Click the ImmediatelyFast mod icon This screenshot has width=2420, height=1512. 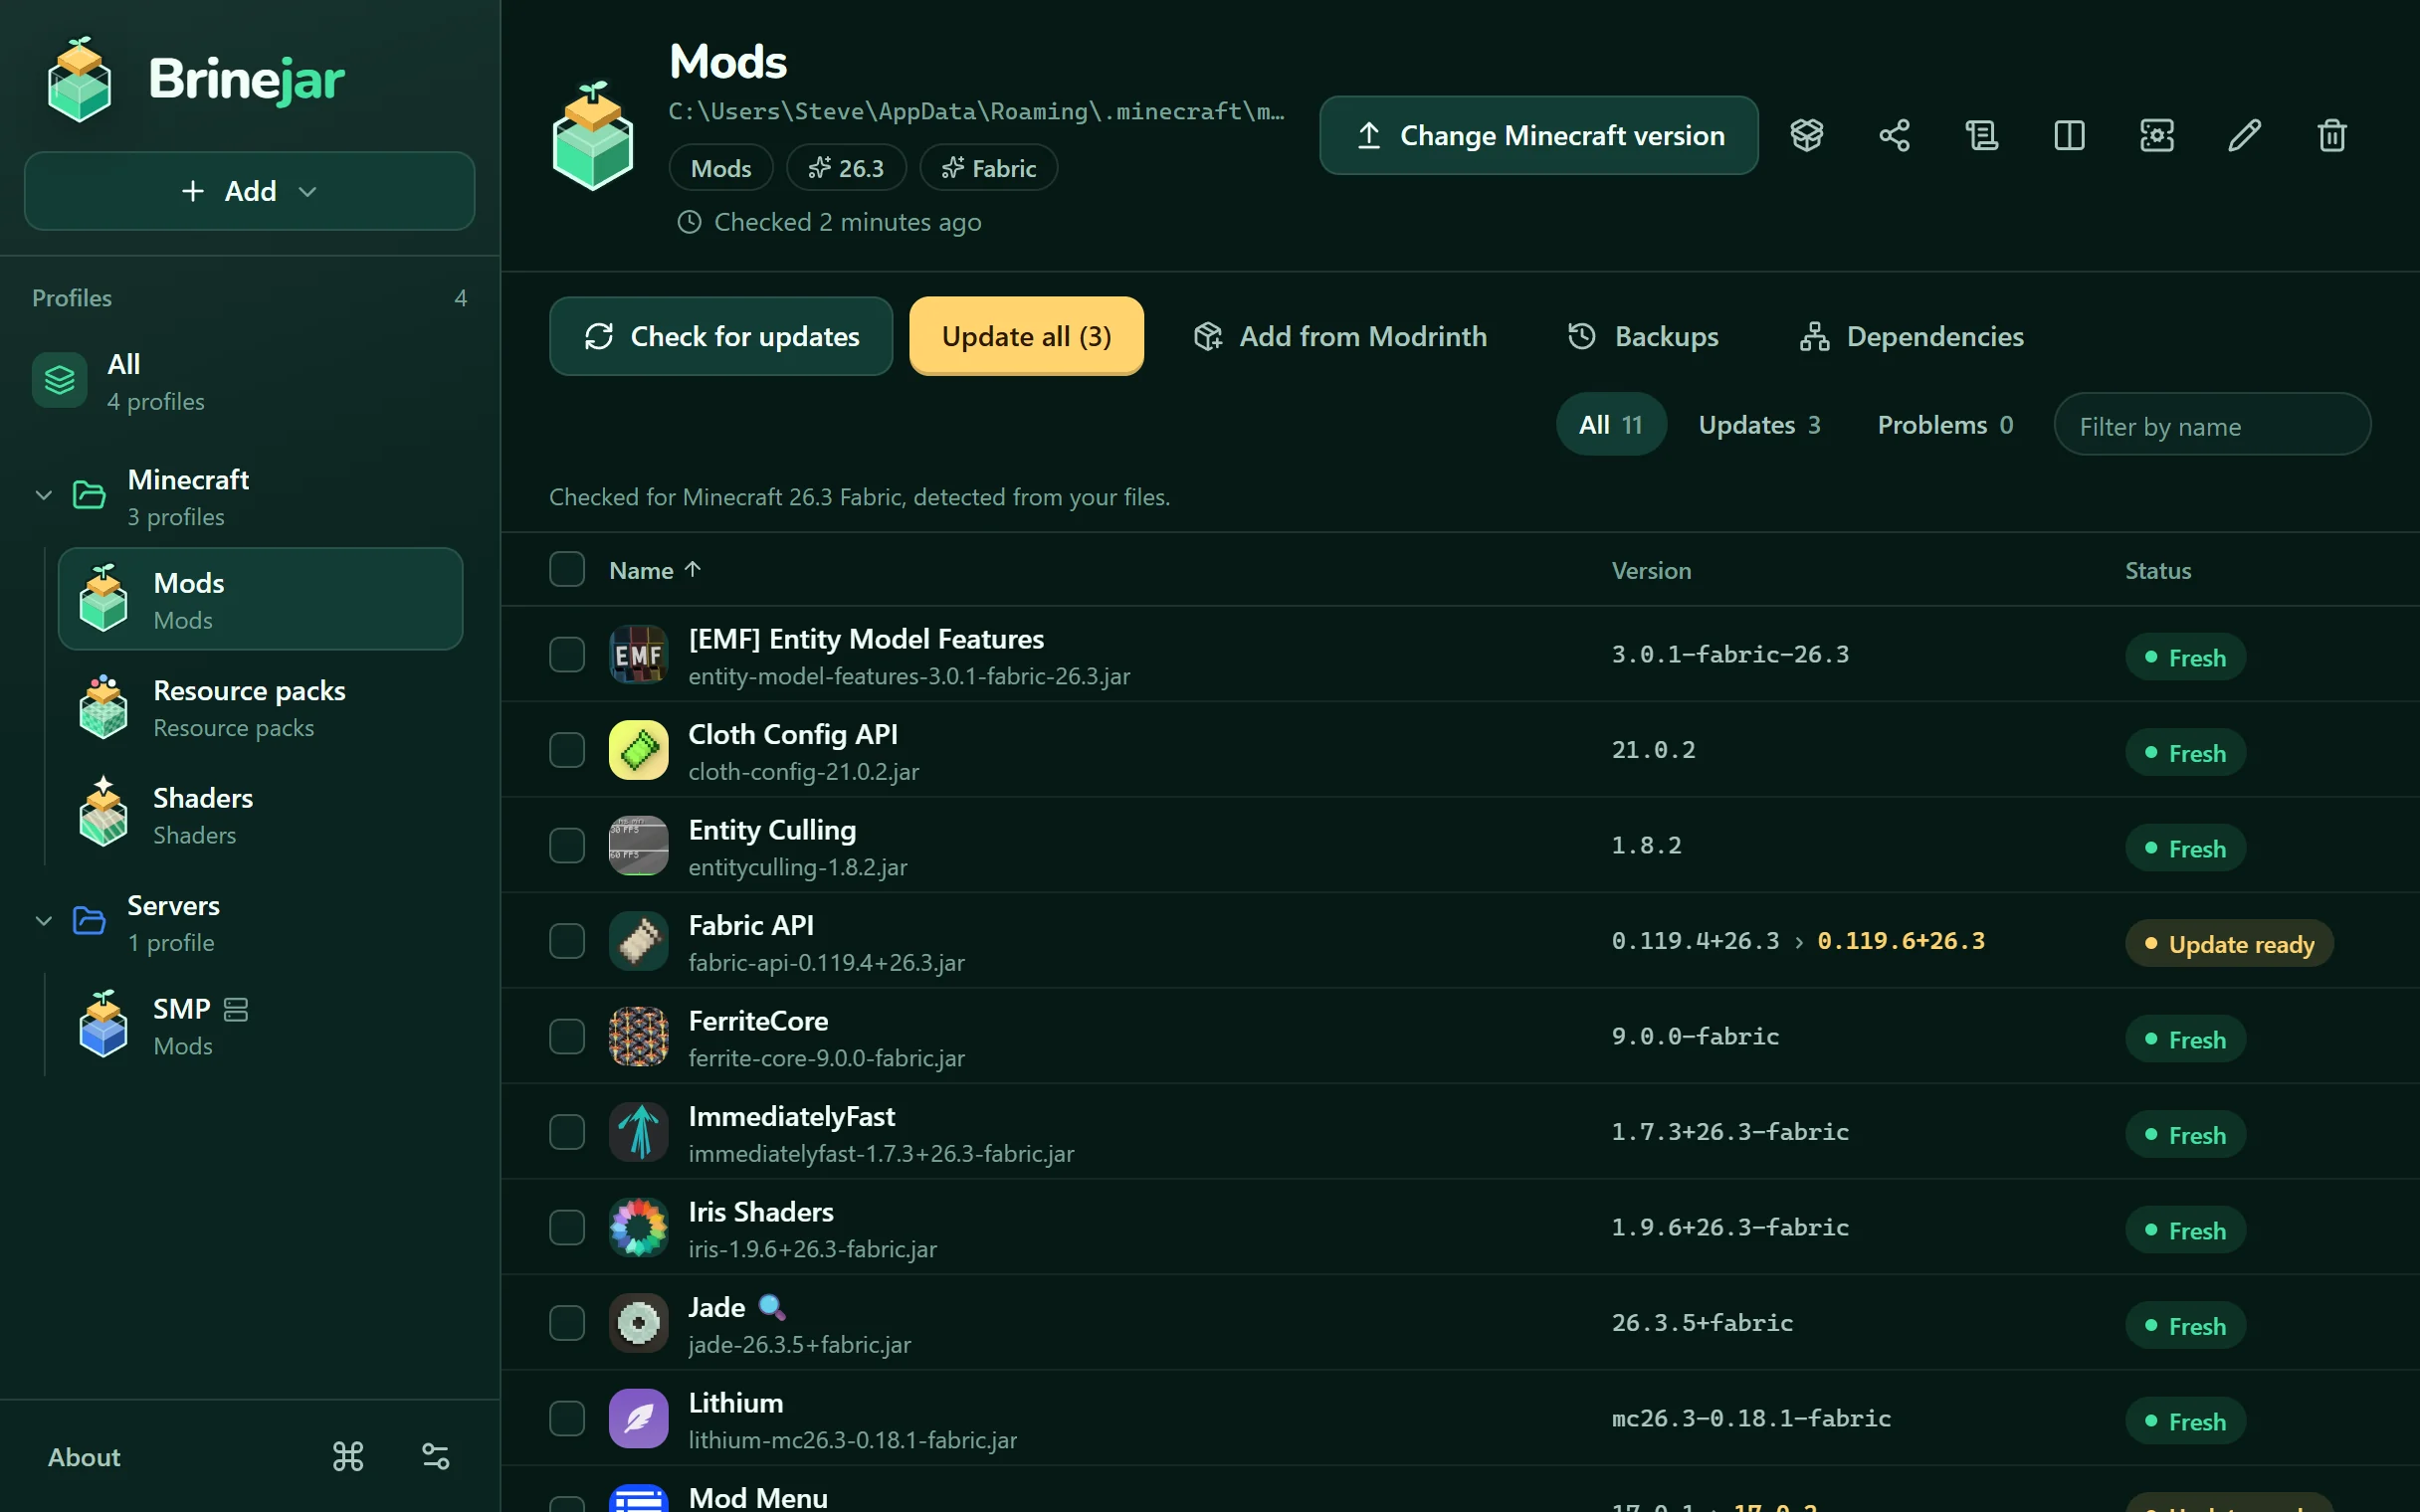(x=638, y=1132)
